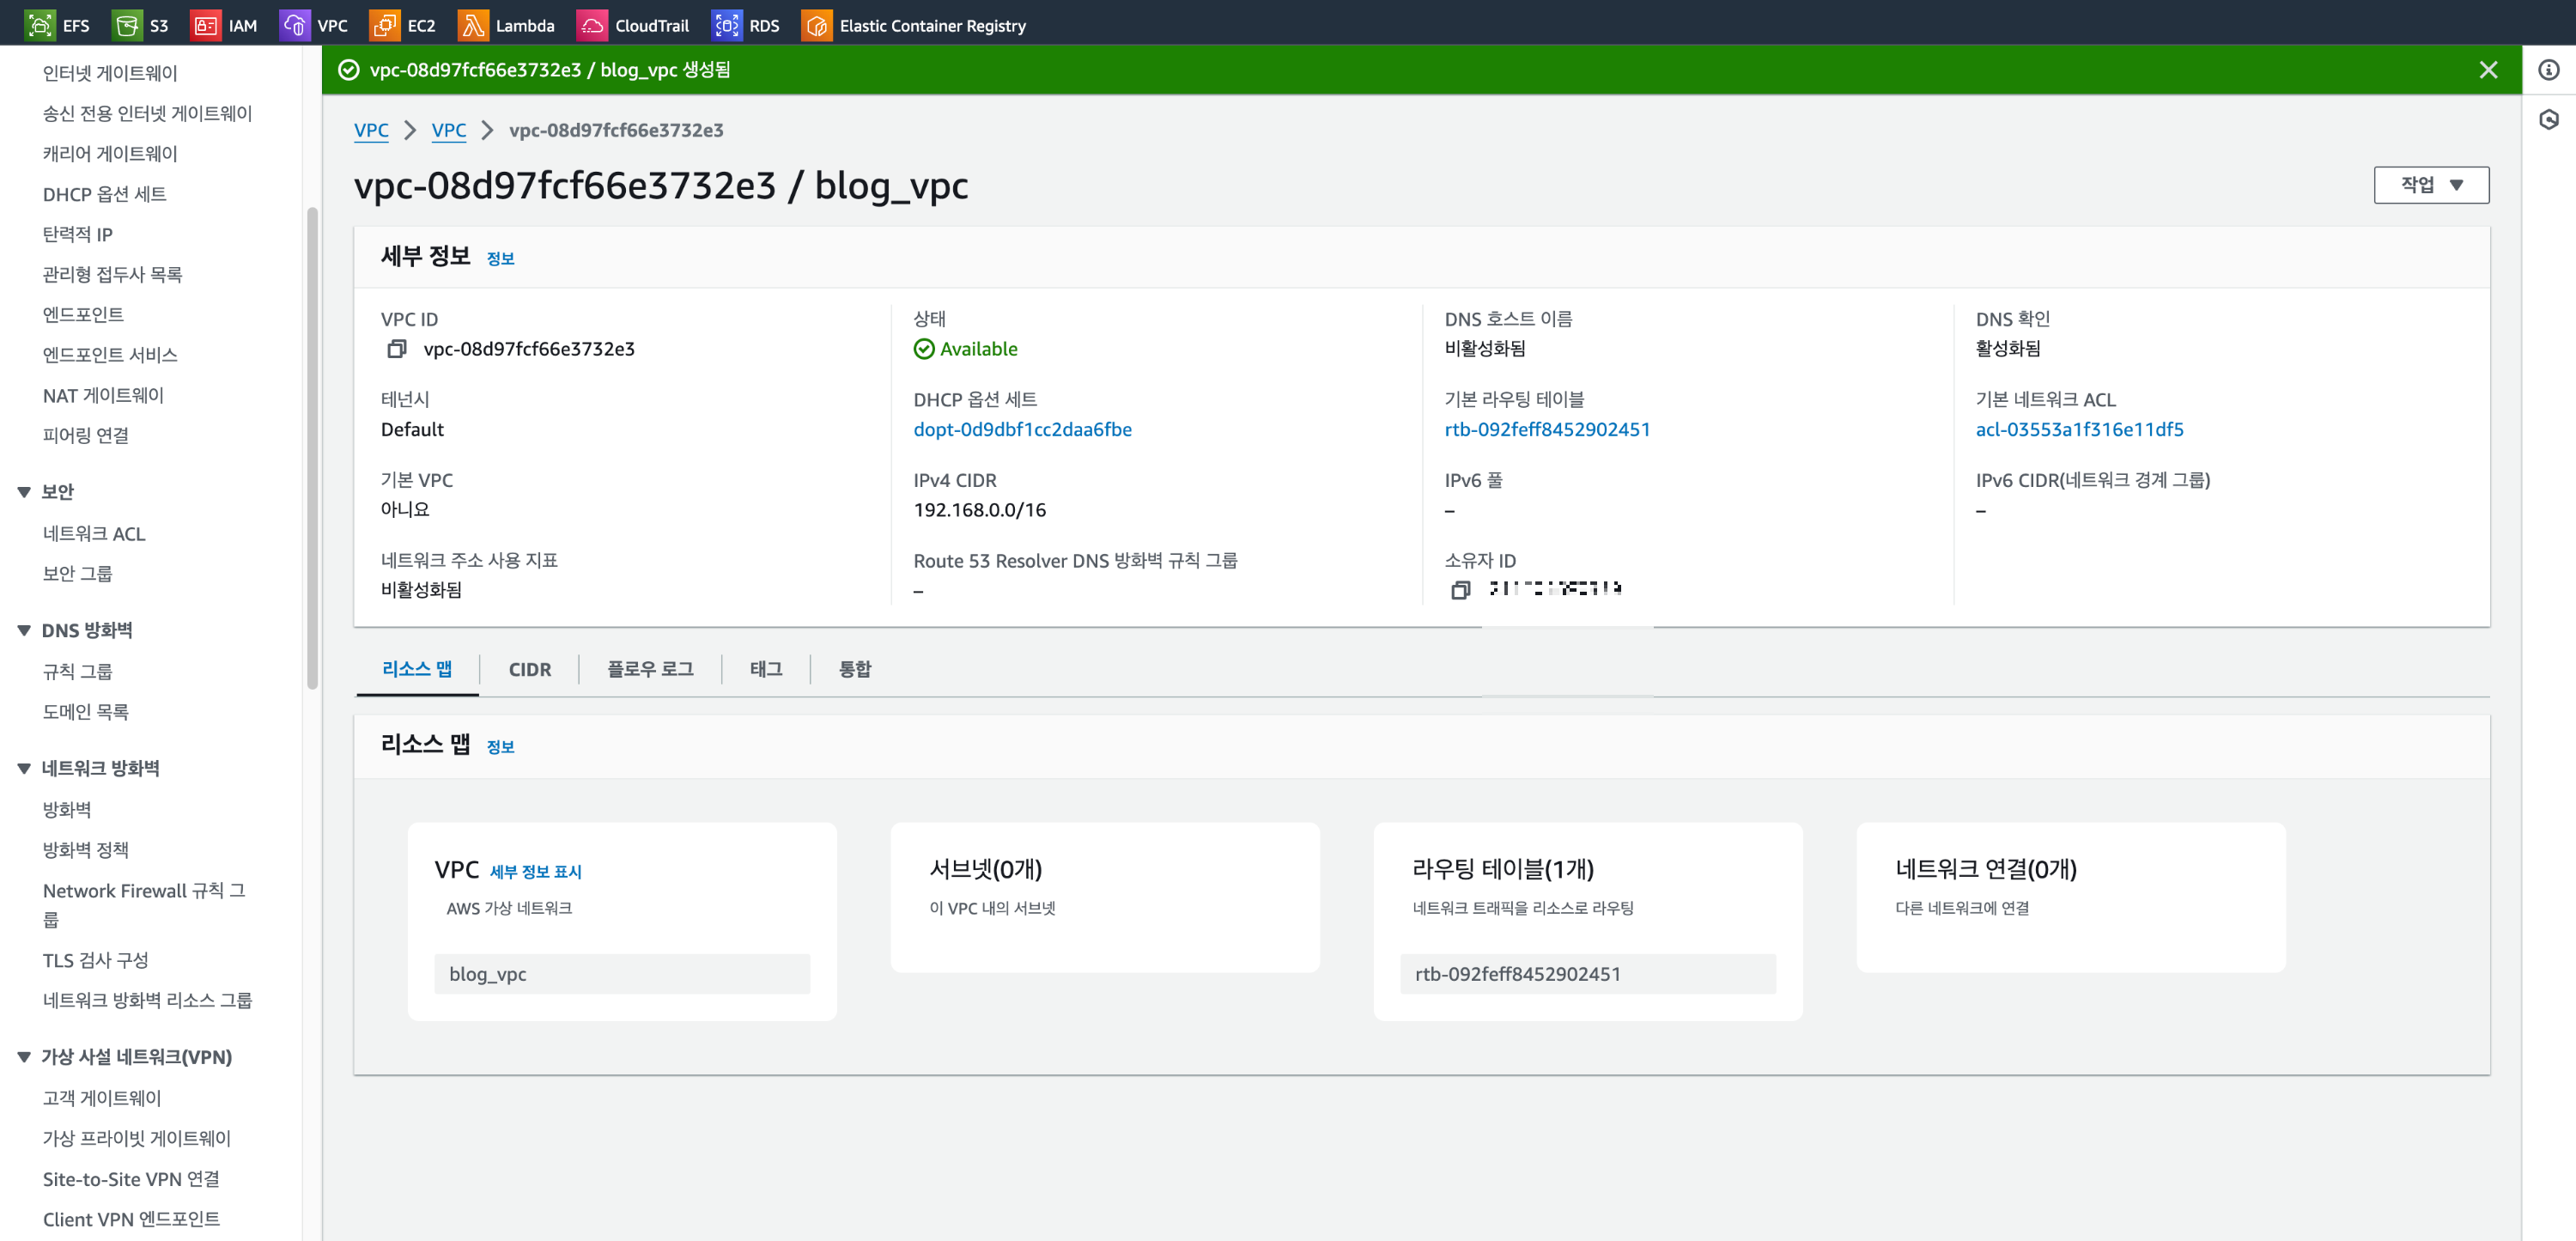Collapse the DNS 방화벽 sidebar section
This screenshot has height=1241, width=2576.
[24, 630]
